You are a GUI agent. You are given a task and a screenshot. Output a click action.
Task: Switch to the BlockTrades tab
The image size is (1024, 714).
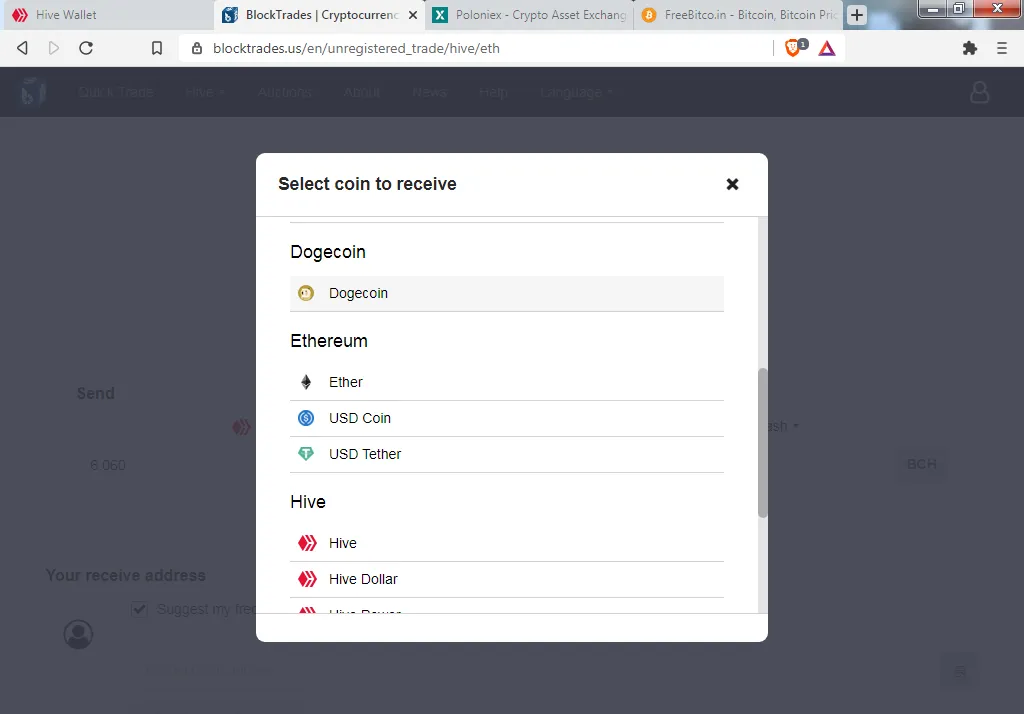point(320,15)
